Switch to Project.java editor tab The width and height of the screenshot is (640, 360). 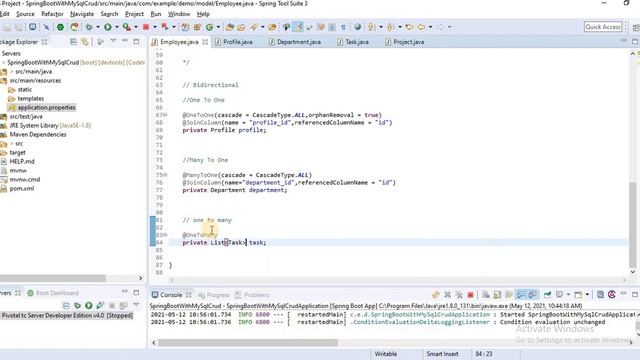pos(409,42)
